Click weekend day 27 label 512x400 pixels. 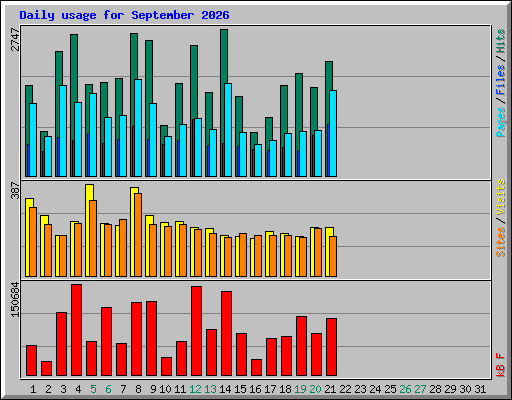tap(420, 389)
